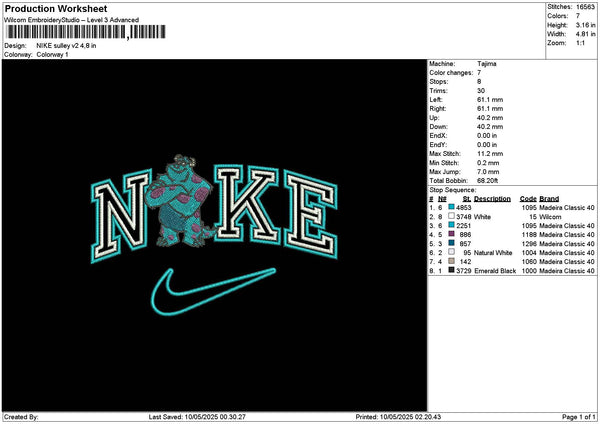Click the Trims value '30'
Screen dimensions: 600x424
point(481,91)
